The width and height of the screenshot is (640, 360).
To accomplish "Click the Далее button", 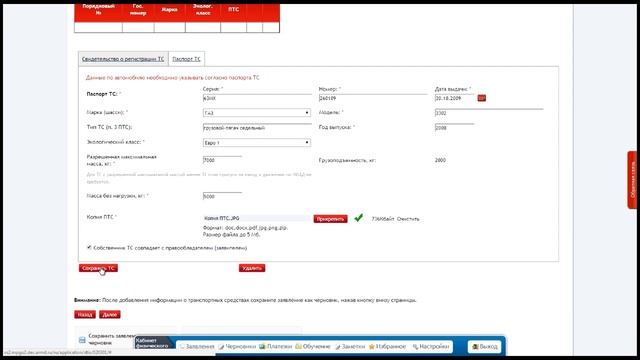I will point(110,315).
